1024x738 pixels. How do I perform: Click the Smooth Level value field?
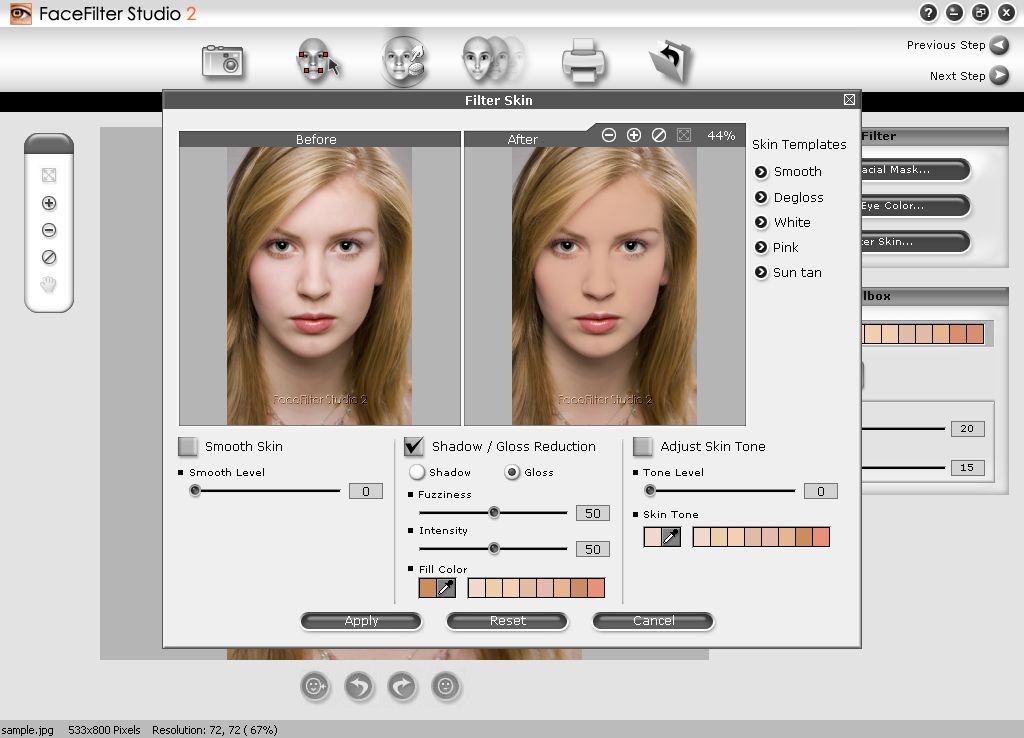click(x=366, y=491)
